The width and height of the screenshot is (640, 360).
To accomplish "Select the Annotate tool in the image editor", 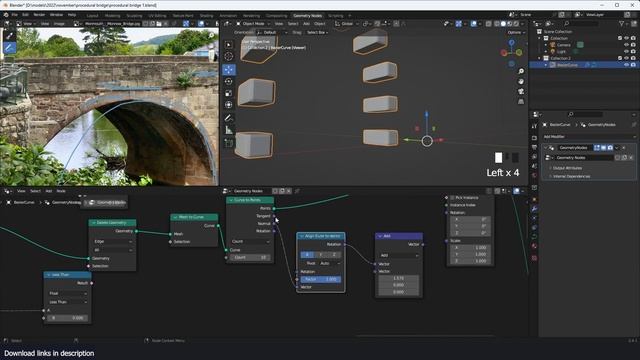I will click(9, 48).
